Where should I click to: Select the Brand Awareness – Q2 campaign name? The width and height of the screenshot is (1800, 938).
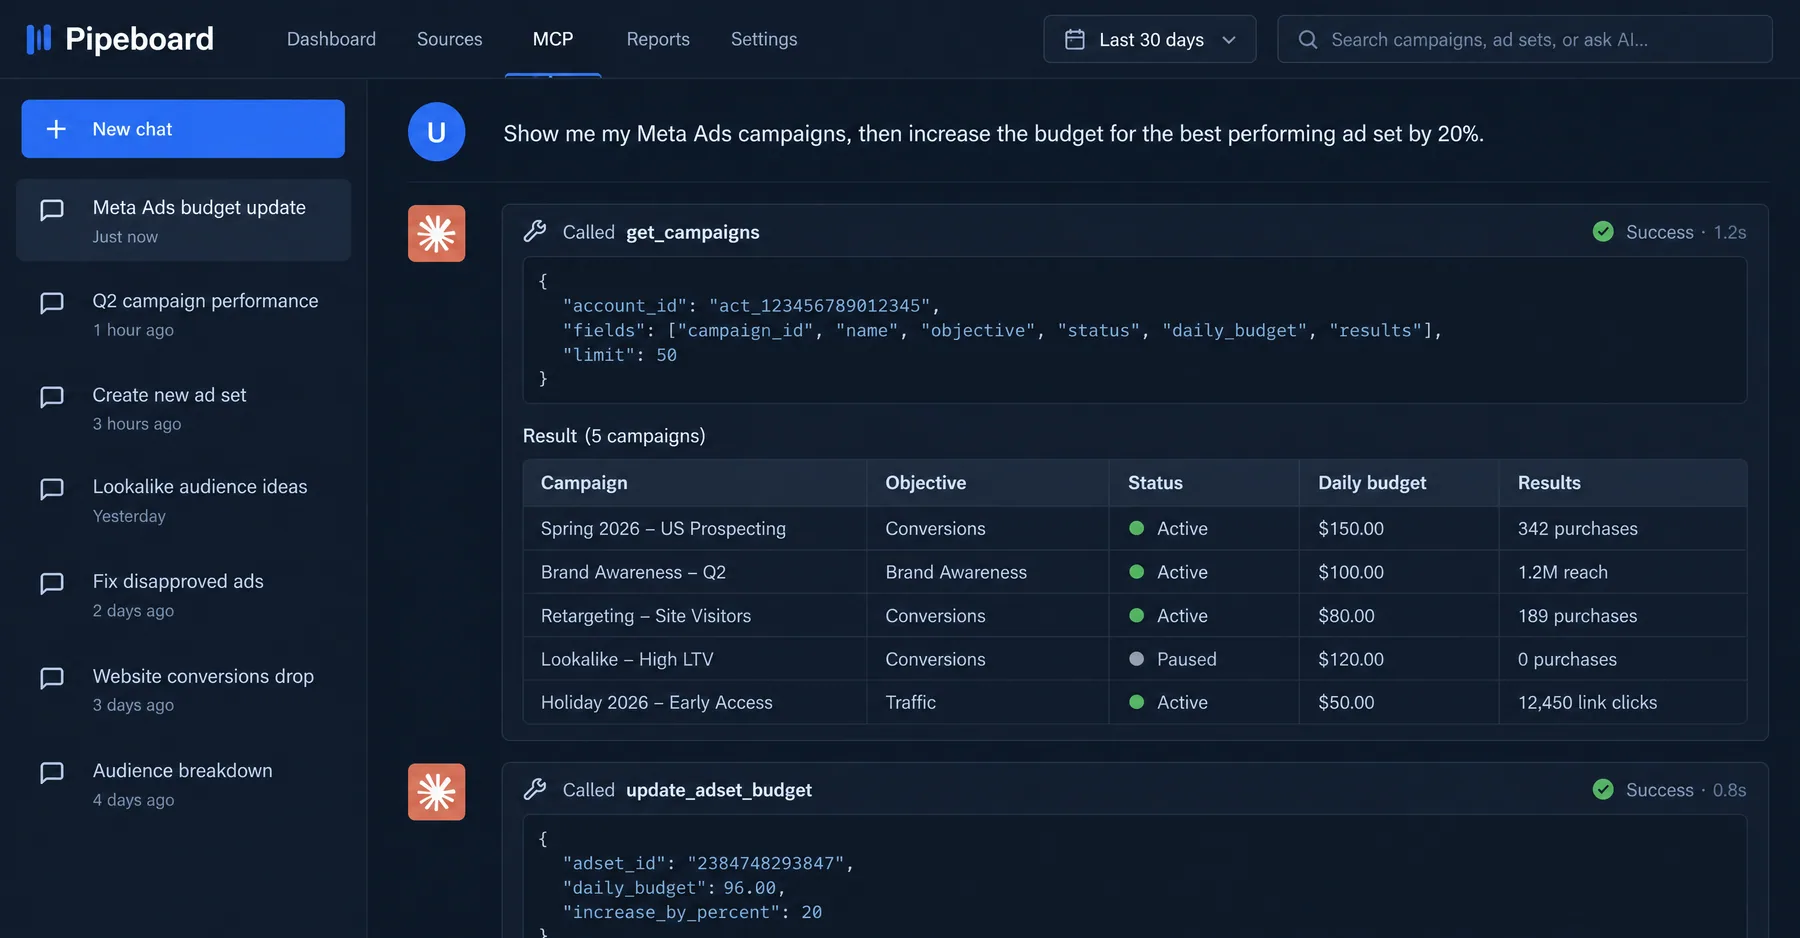tap(633, 572)
